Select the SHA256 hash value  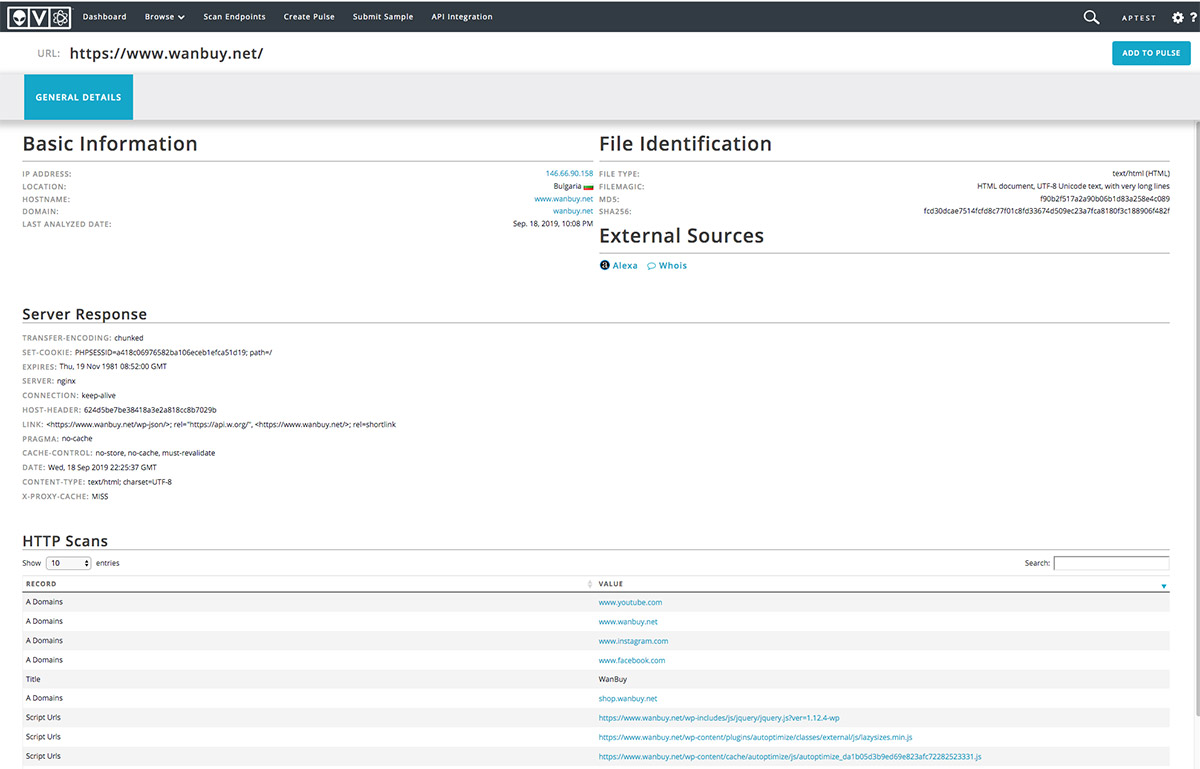click(1046, 211)
